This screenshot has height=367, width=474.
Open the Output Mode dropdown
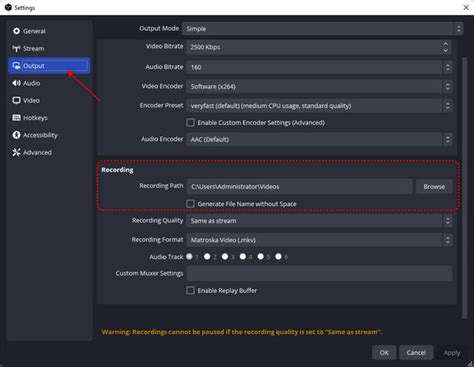[x=322, y=29]
